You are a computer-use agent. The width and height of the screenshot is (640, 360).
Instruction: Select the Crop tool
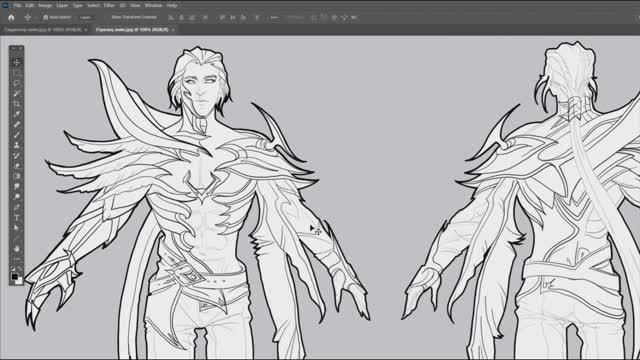point(16,104)
